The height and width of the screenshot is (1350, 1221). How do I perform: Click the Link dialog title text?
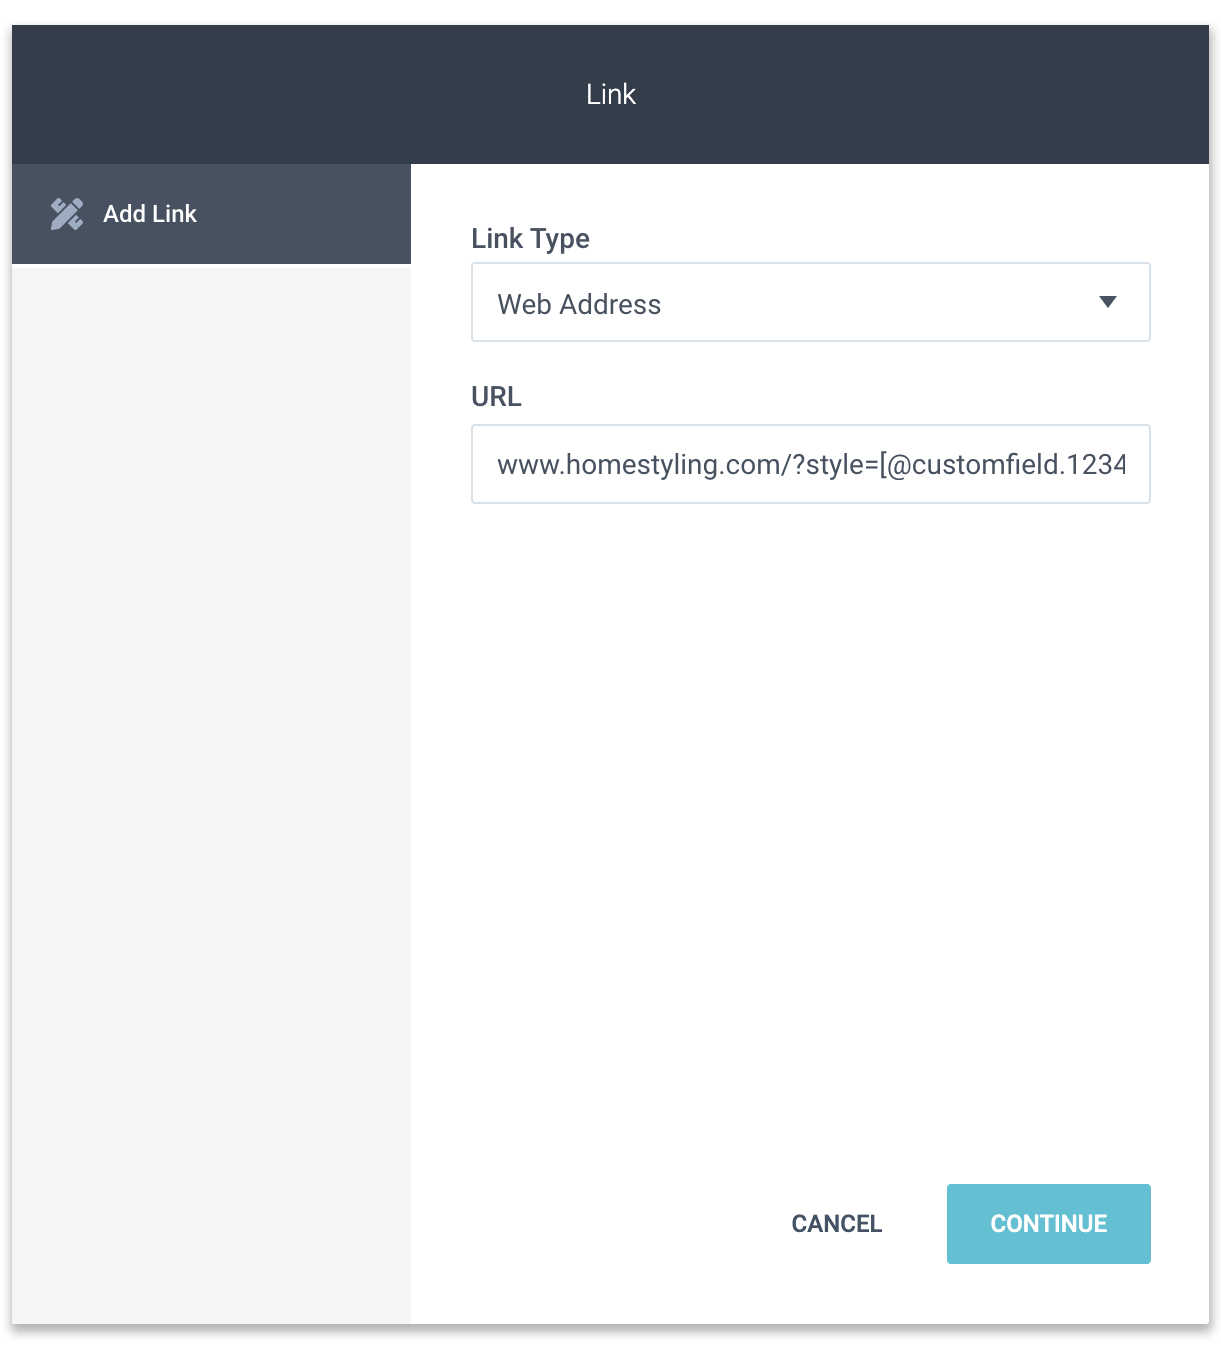pyautogui.click(x=611, y=94)
